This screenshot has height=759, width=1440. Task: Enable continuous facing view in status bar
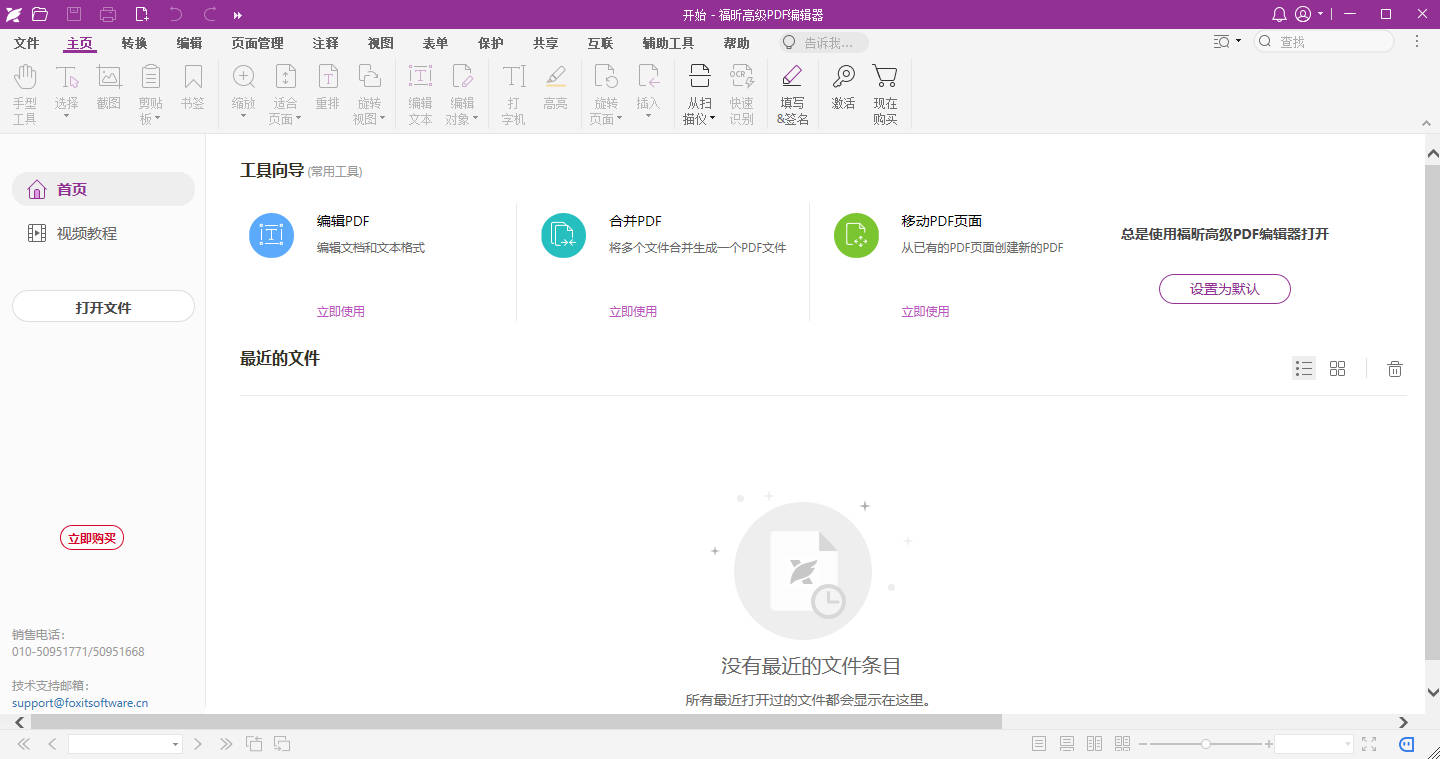[x=1122, y=744]
